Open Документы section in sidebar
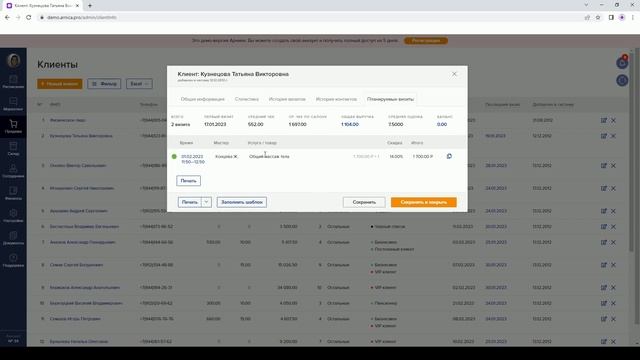This screenshot has width=640, height=360. (13, 238)
